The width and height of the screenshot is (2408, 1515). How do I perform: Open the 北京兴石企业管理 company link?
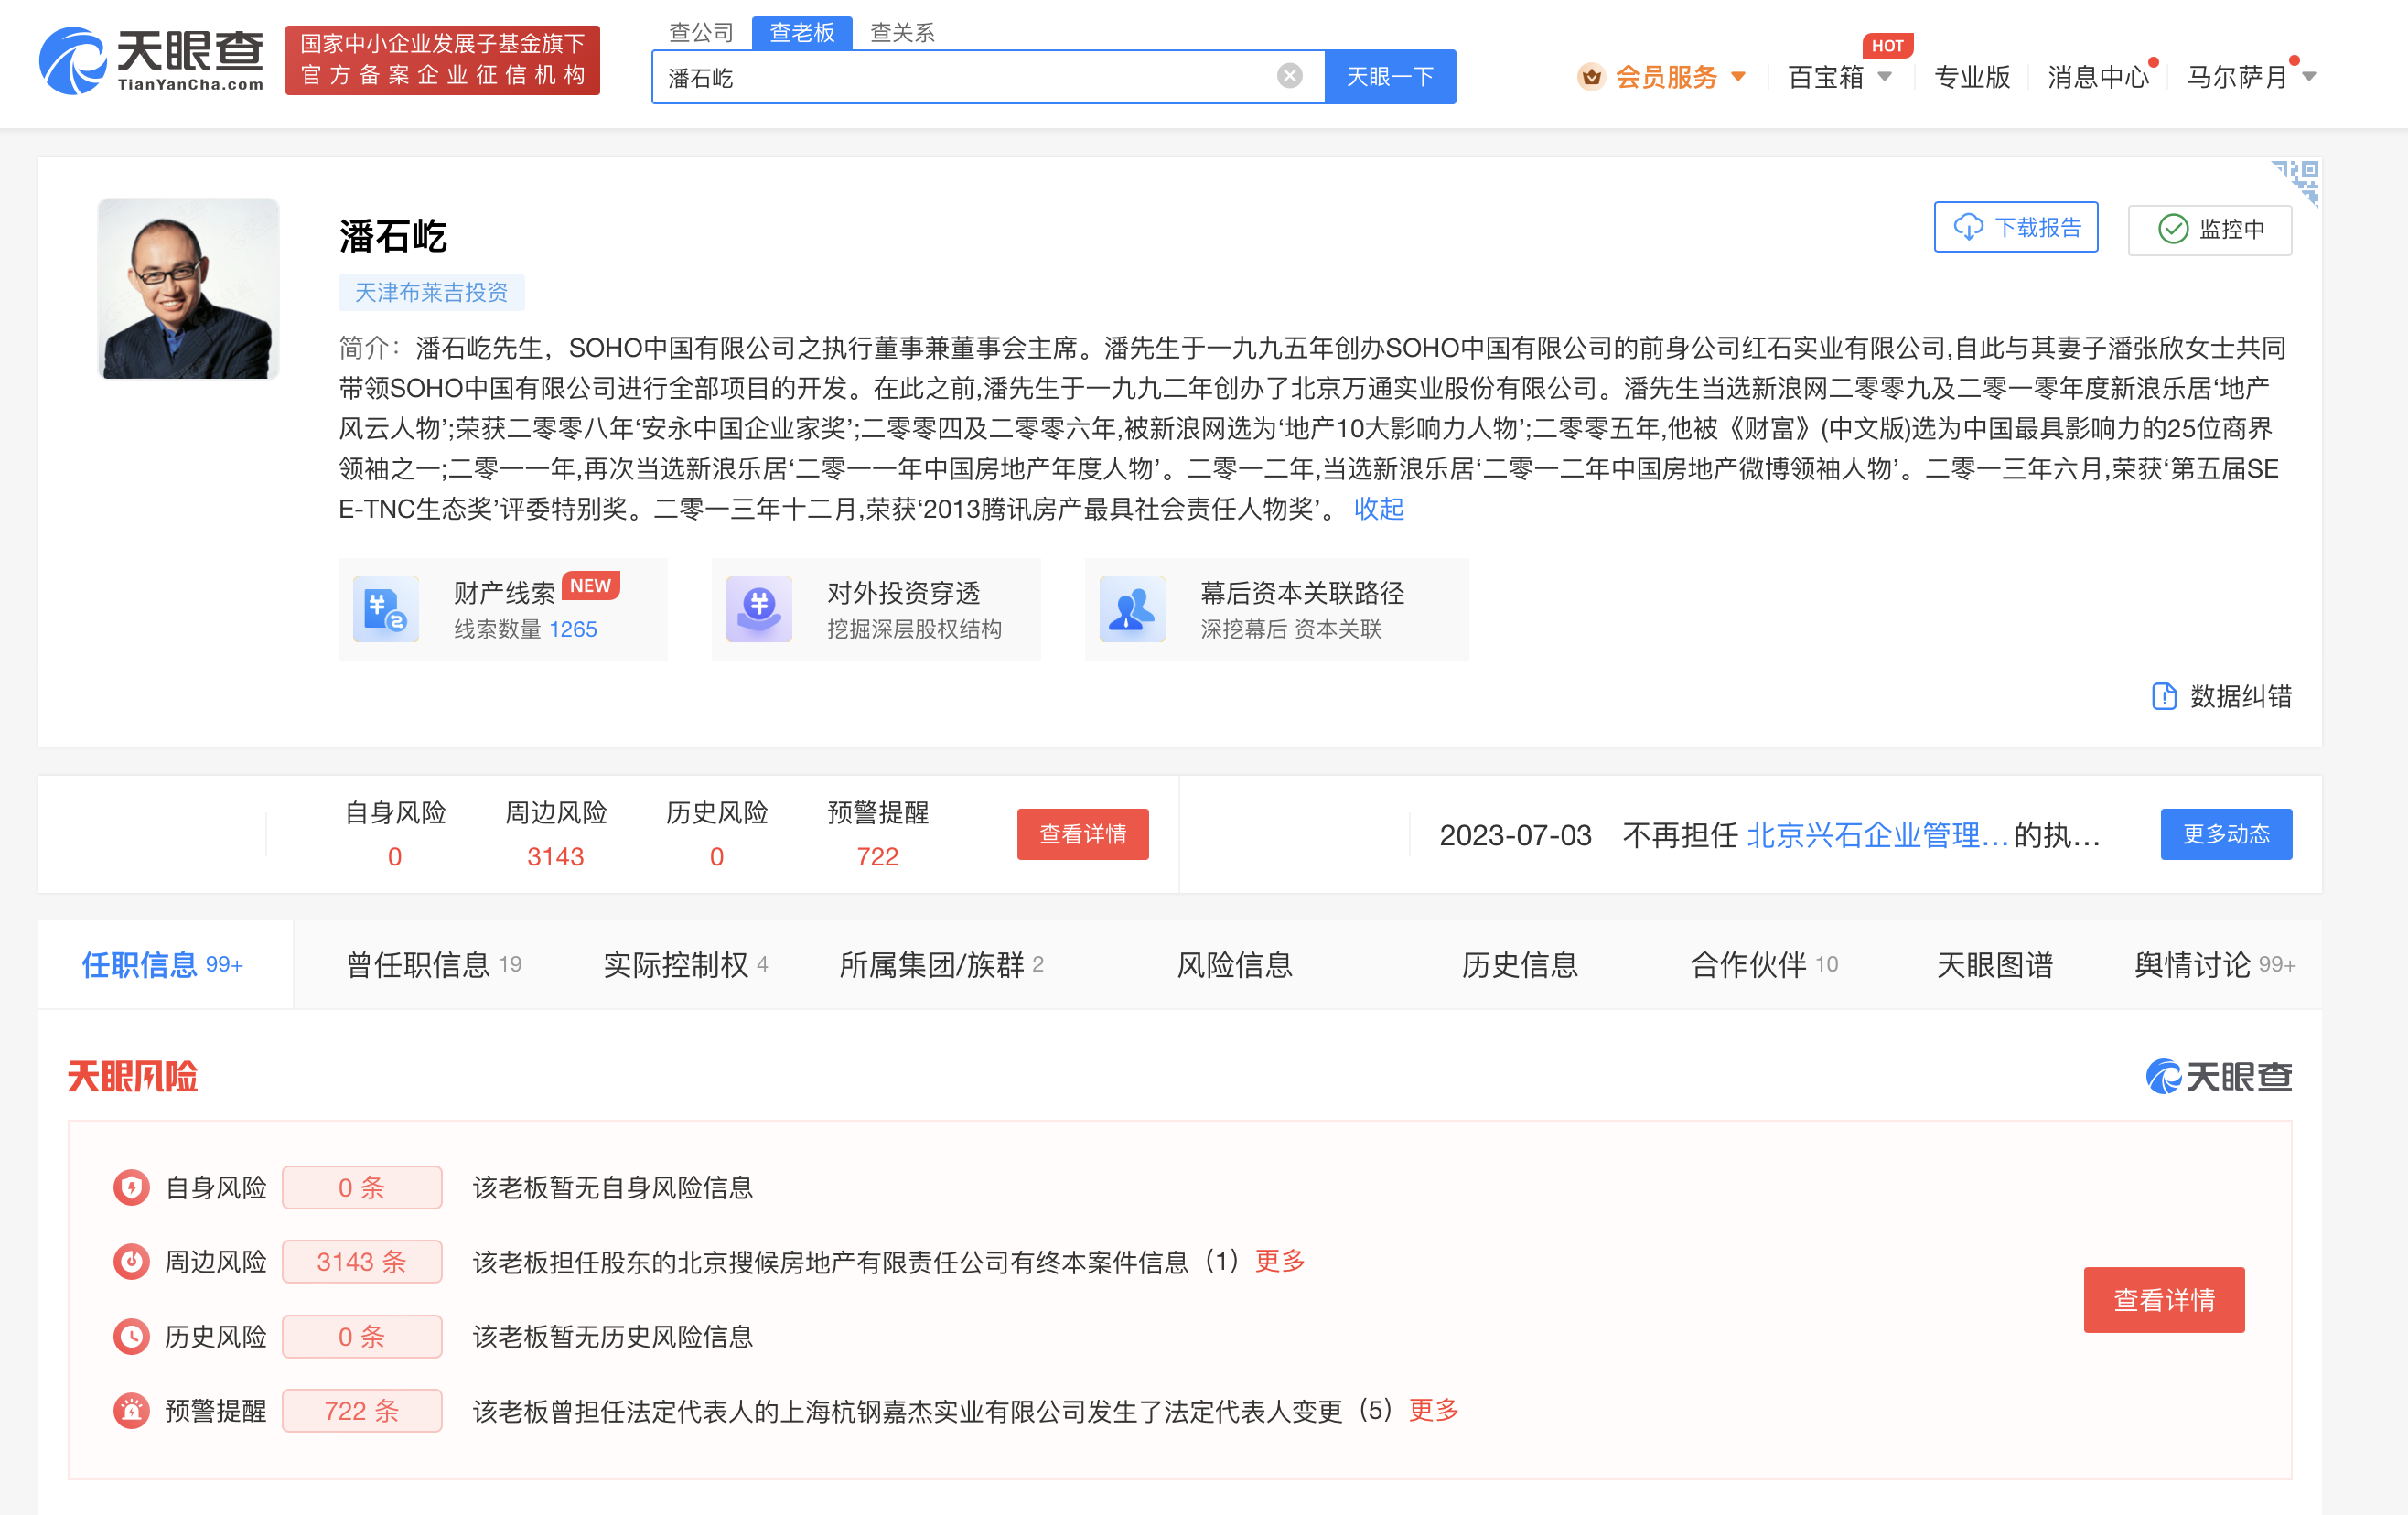point(1877,835)
